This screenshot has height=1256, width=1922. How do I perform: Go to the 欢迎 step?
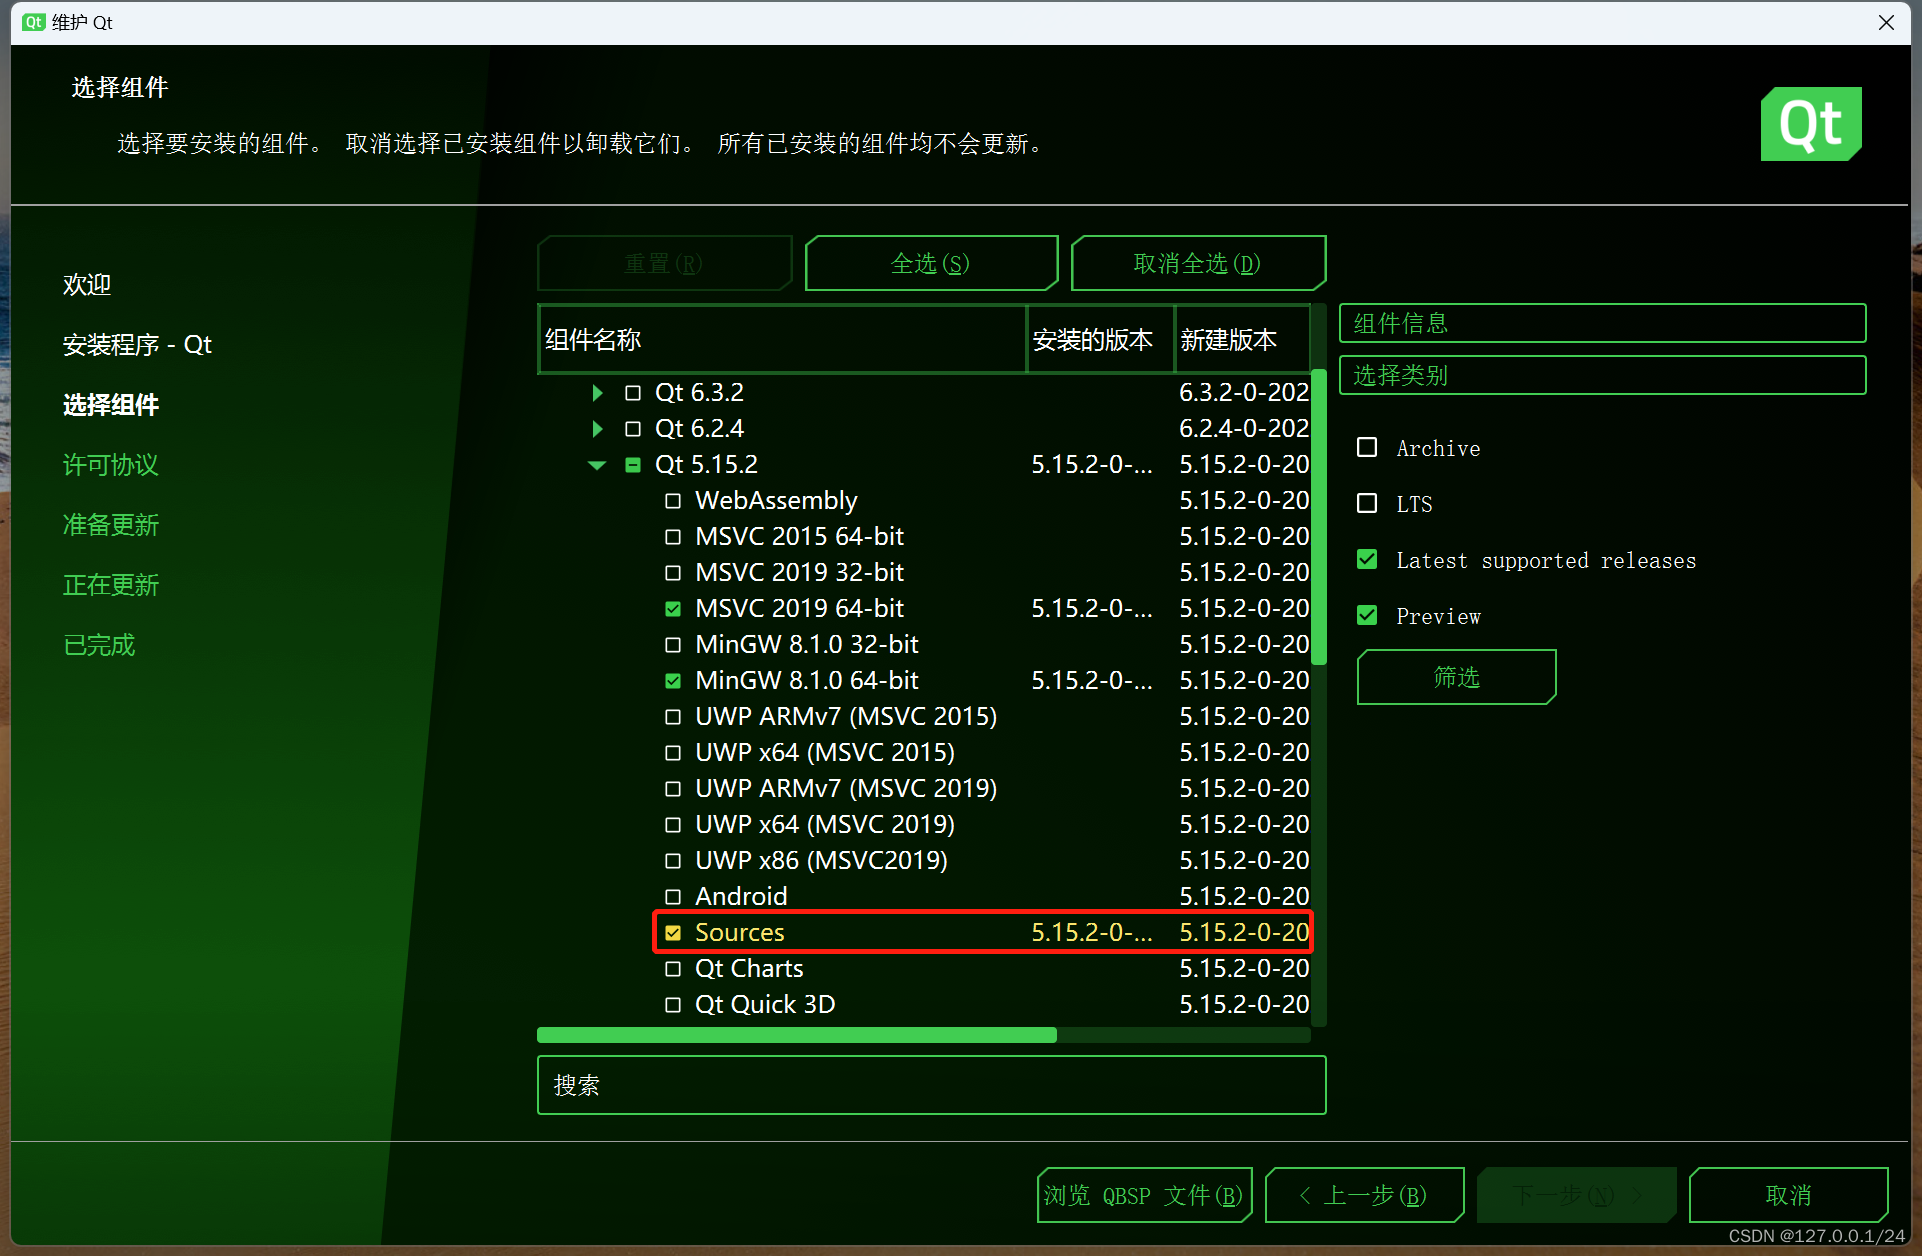tap(87, 285)
